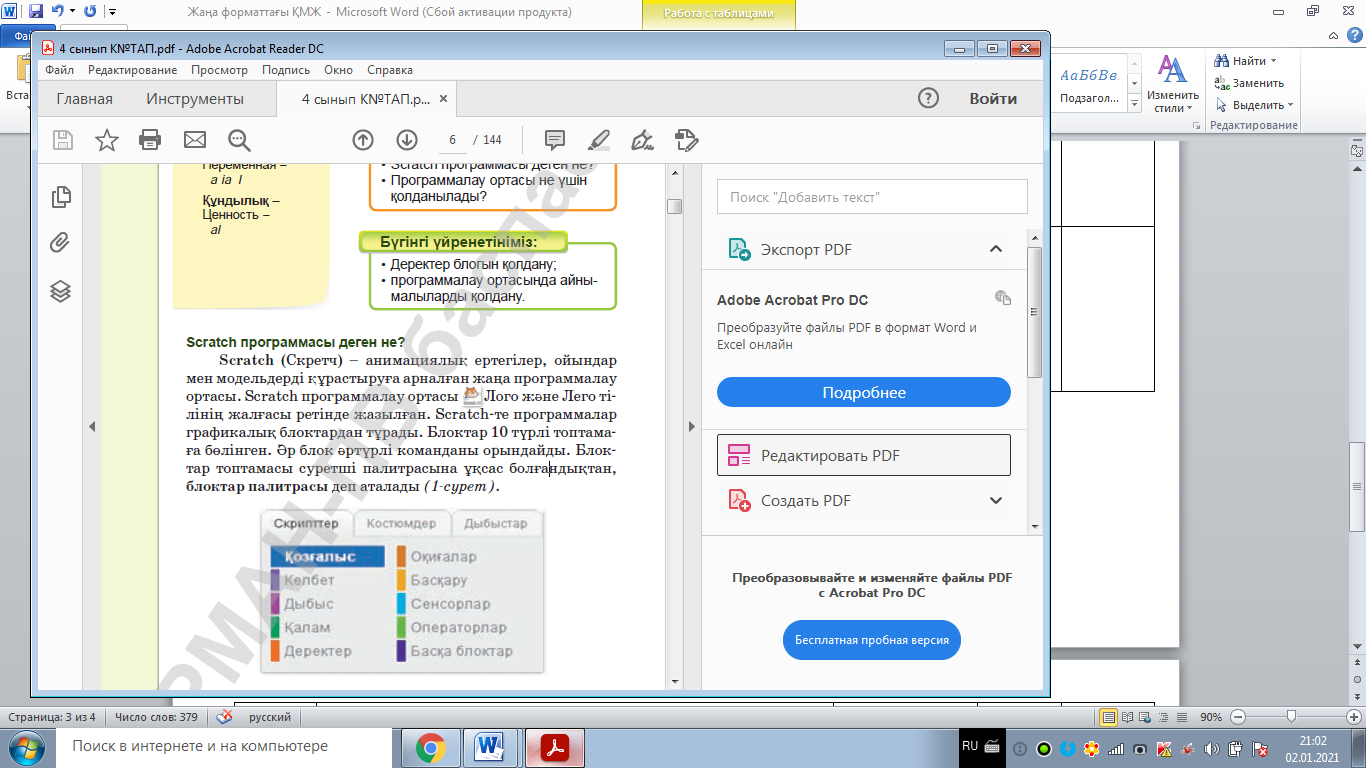Switch Word to Draft view
The image size is (1366, 768).
[x=1180, y=717]
